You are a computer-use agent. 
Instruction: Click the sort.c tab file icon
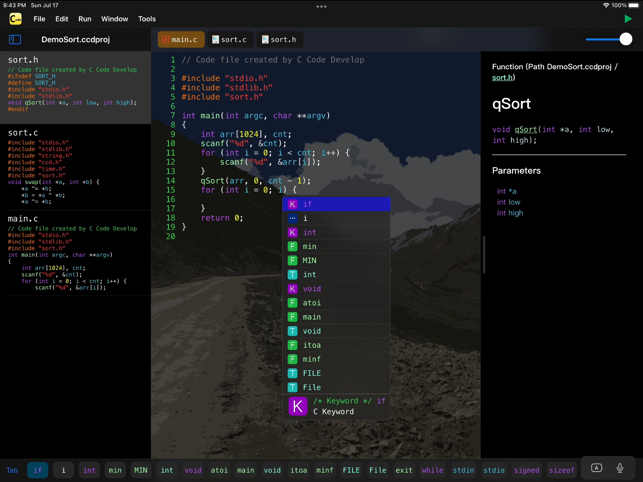click(x=215, y=39)
